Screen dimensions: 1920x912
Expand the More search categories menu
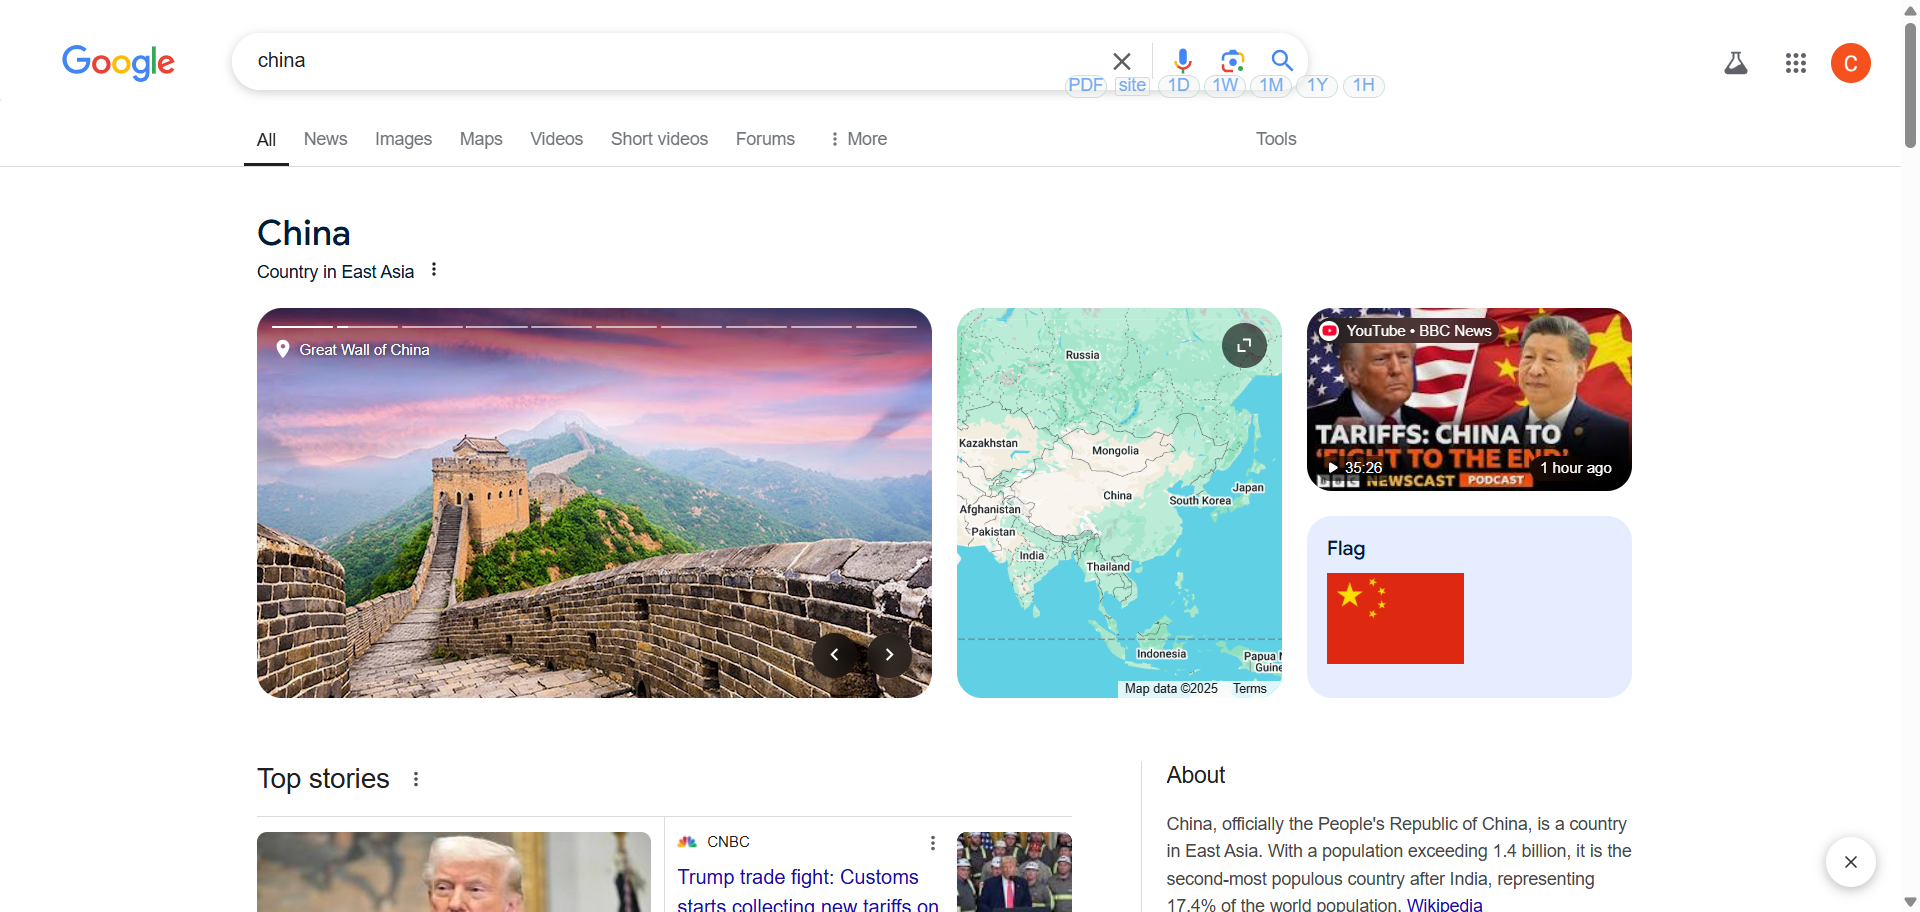click(858, 139)
